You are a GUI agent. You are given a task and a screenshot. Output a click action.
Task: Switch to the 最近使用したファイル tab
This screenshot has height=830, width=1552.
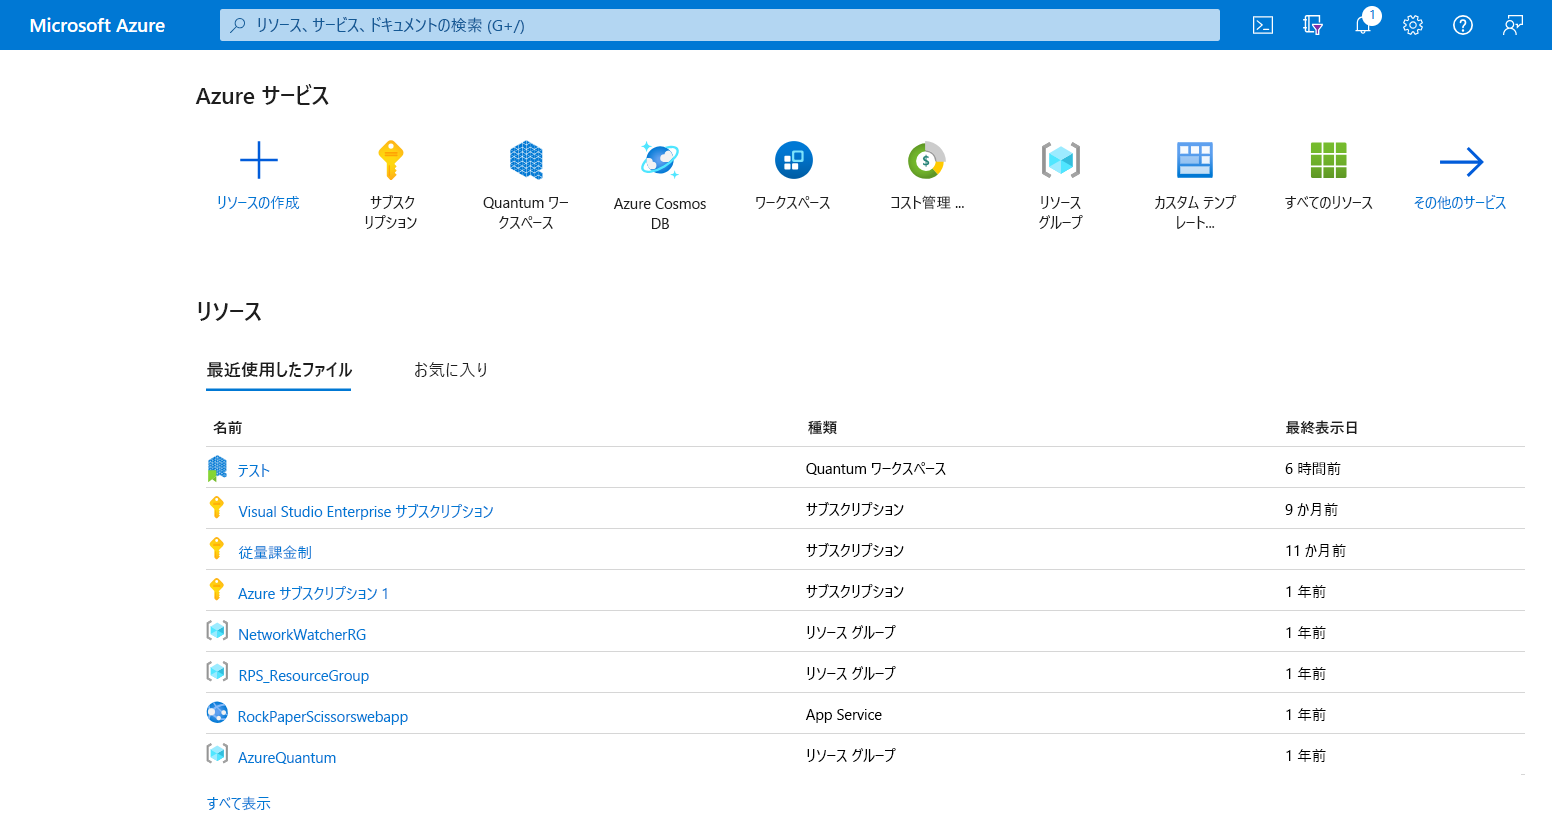[279, 370]
